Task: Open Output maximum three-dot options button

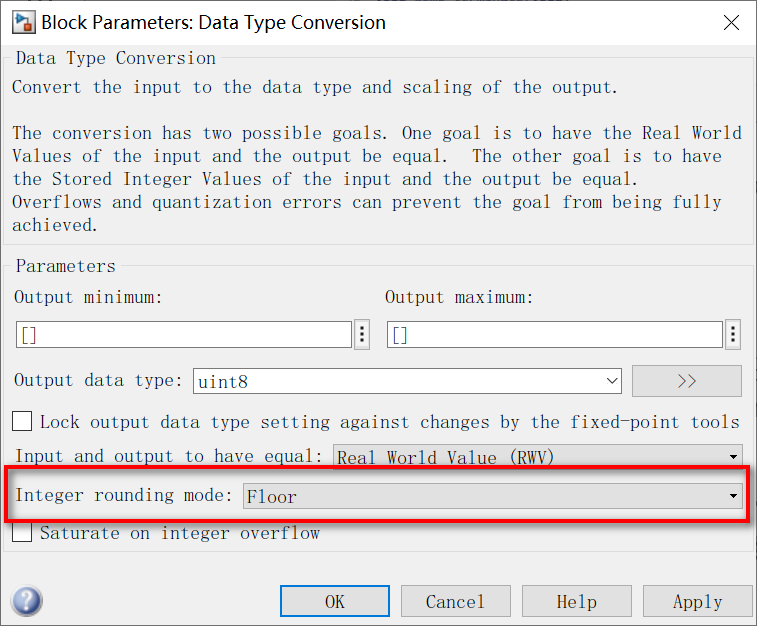Action: pyautogui.click(x=733, y=334)
